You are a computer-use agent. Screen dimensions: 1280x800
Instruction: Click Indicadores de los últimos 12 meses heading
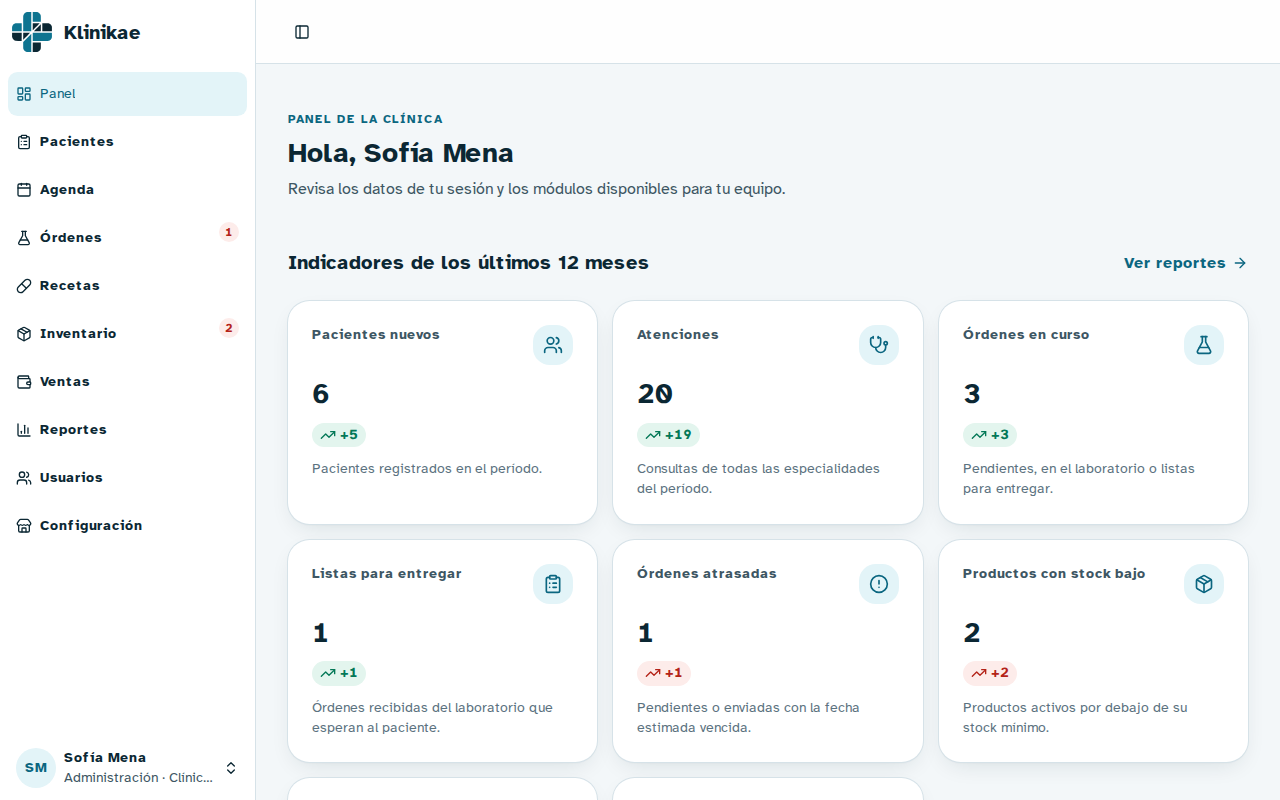click(468, 263)
